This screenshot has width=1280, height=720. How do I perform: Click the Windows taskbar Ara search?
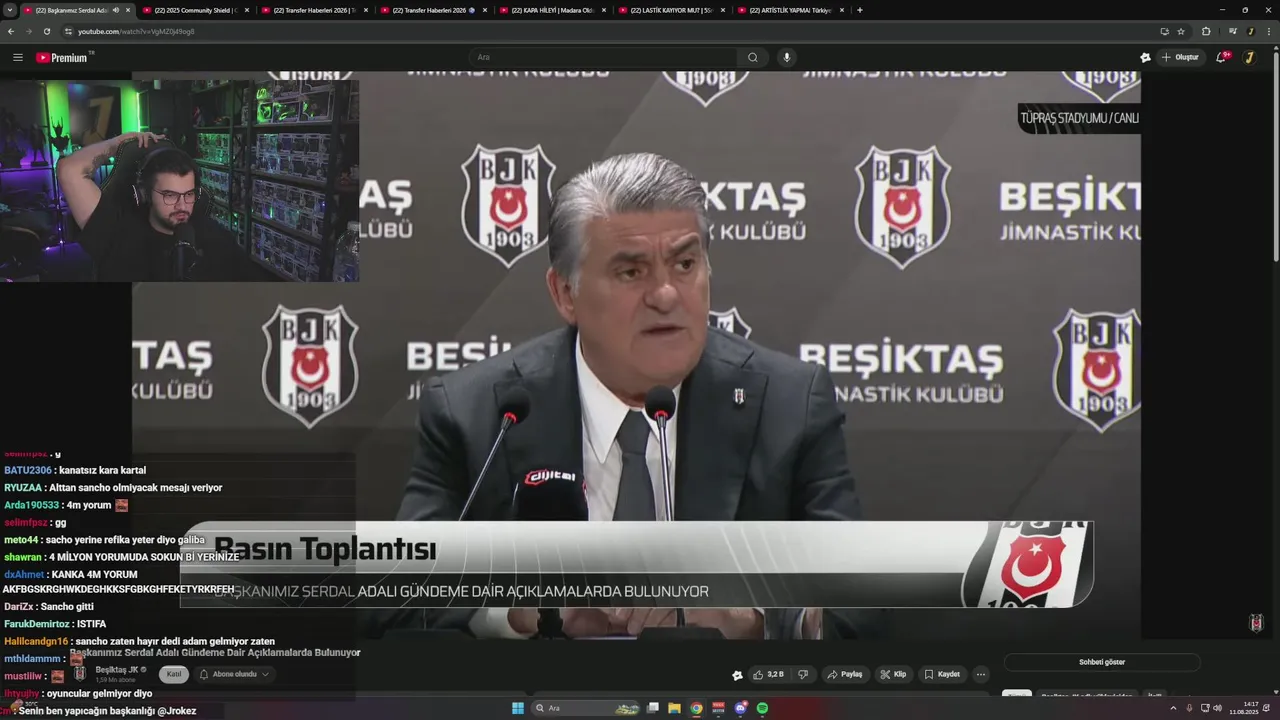pyautogui.click(x=587, y=708)
